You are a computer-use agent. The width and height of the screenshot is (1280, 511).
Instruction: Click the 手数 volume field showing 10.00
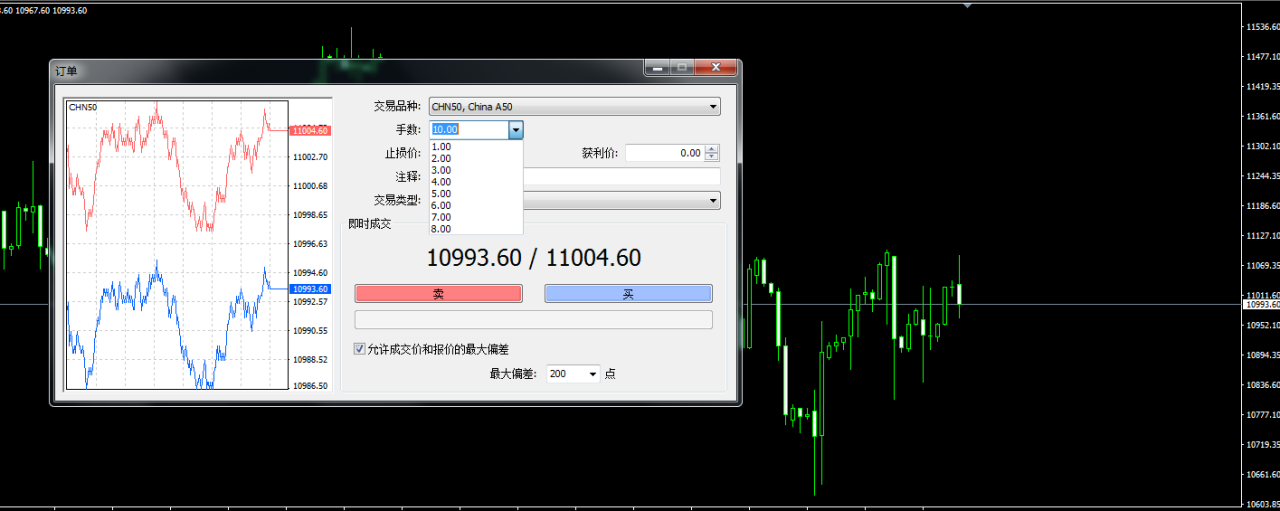pos(468,130)
